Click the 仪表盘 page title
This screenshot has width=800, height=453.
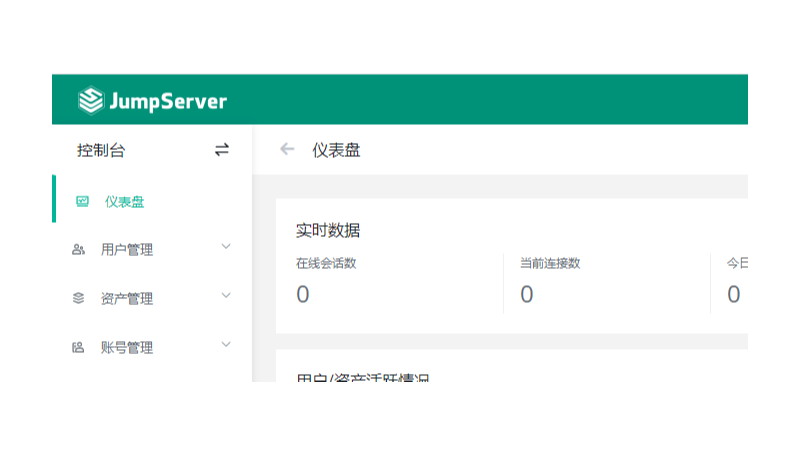tap(336, 150)
